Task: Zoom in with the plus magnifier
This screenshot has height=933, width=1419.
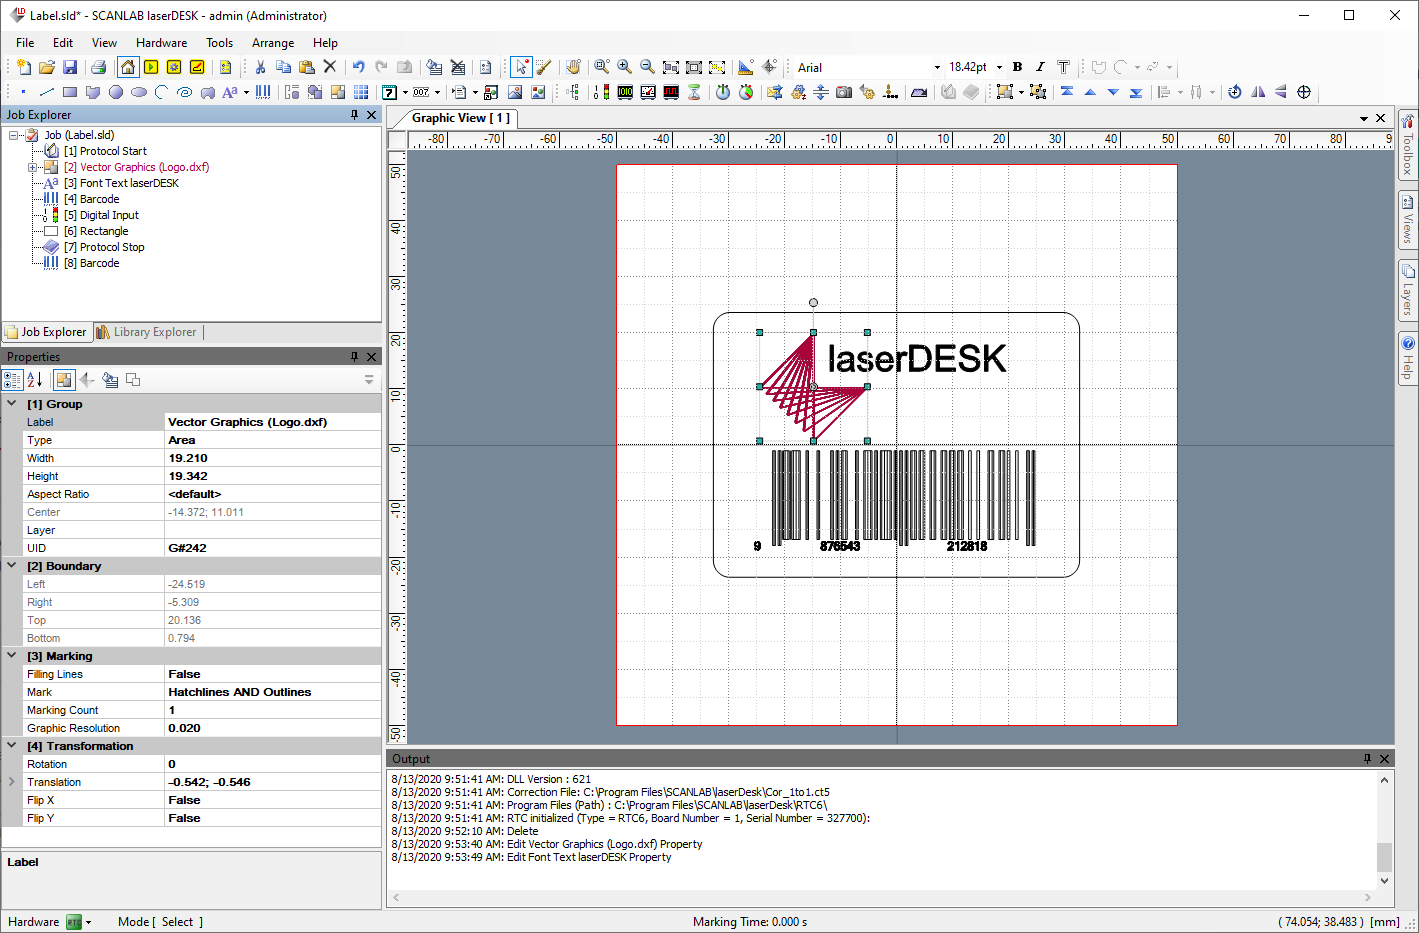Action: [624, 67]
